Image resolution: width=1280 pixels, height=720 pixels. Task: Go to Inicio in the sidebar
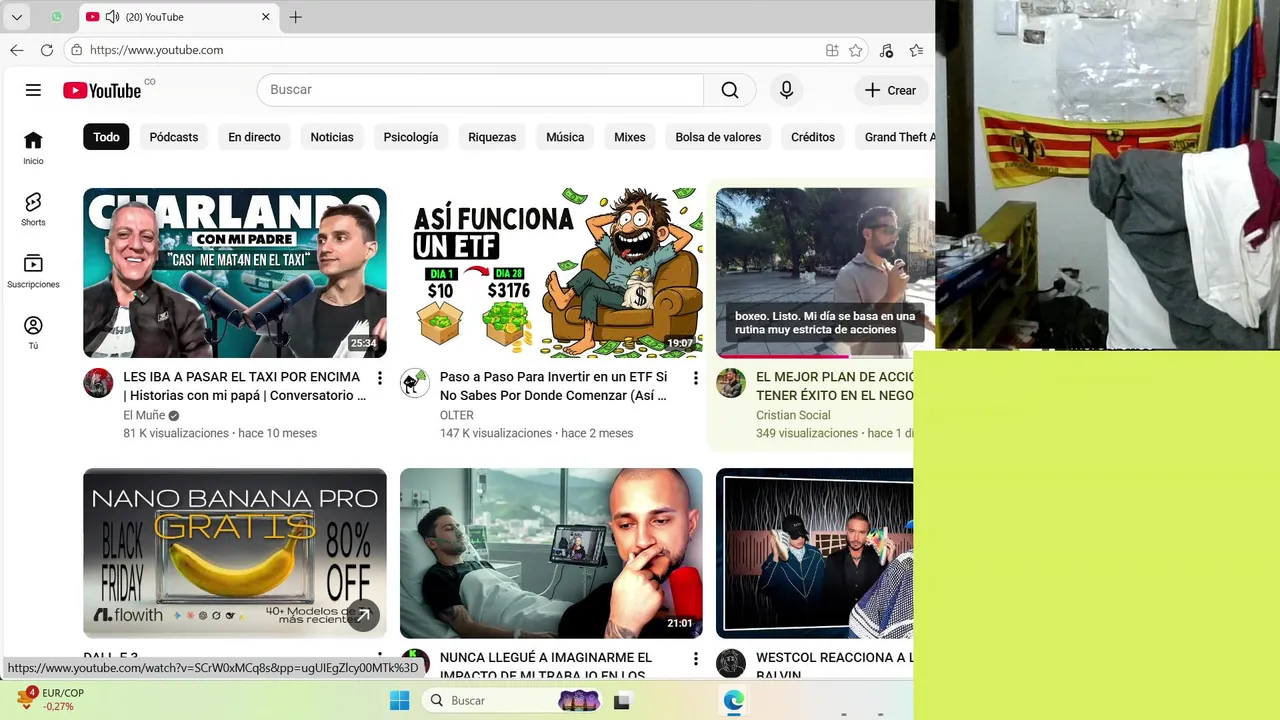pos(33,148)
